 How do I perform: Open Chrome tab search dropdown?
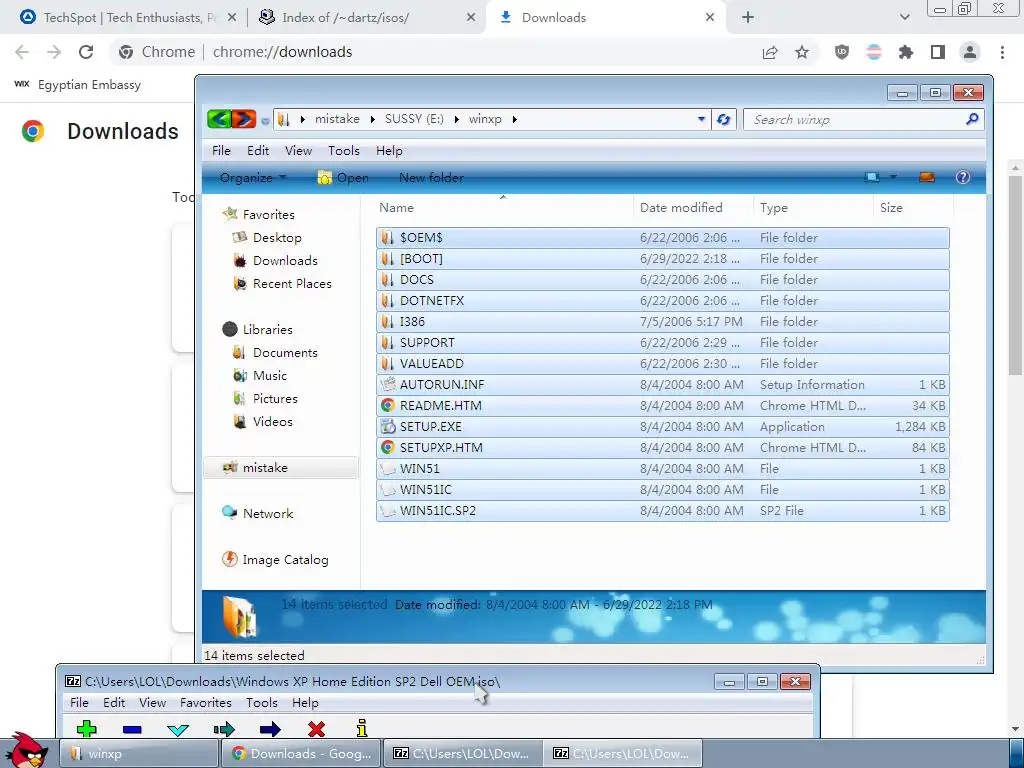point(904,18)
